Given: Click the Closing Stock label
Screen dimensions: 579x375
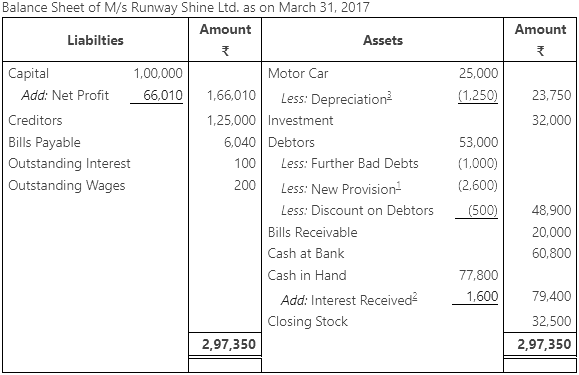Looking at the screenshot, I should [x=308, y=321].
